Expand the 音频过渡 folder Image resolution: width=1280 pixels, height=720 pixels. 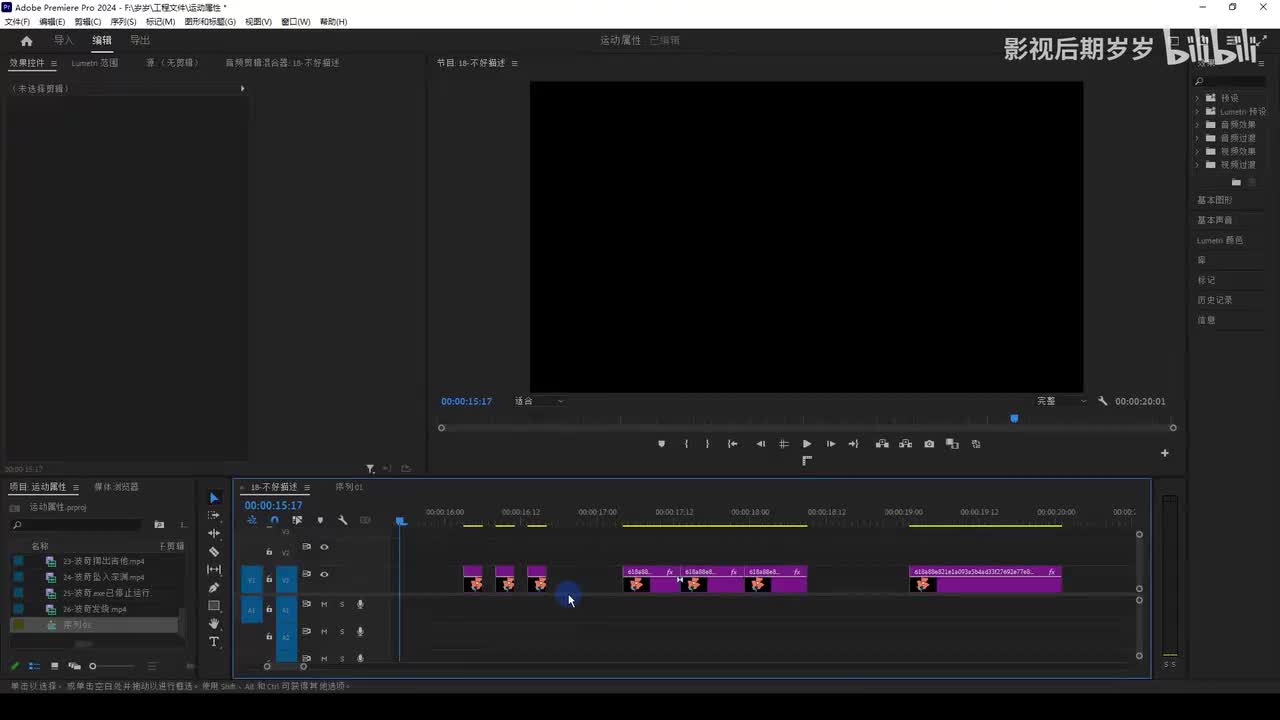[x=1198, y=138]
